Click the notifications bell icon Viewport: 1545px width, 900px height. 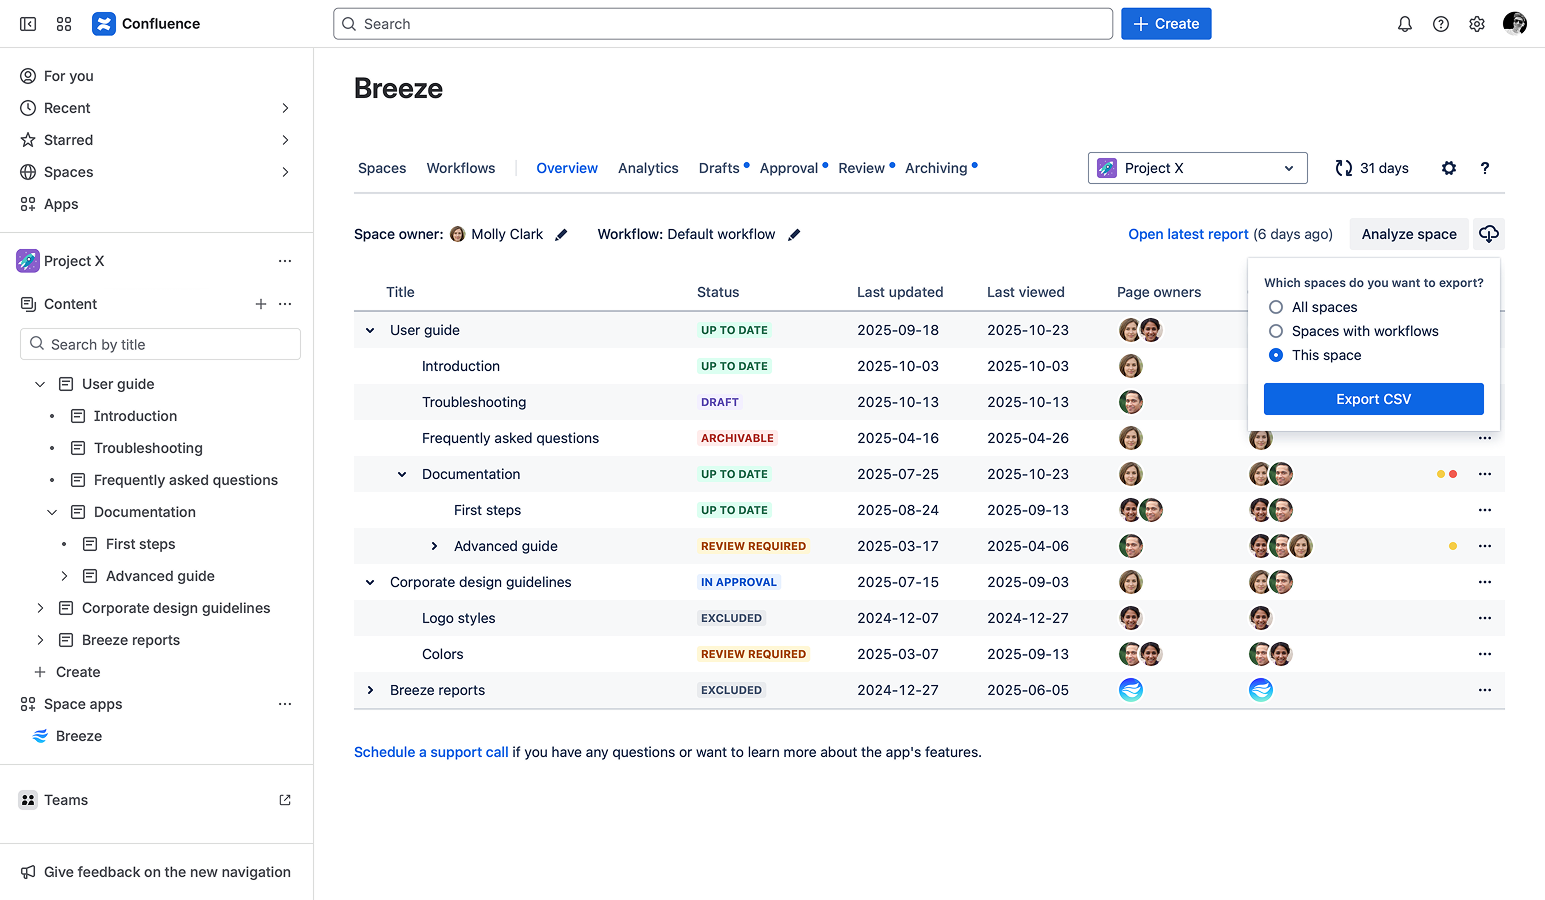pyautogui.click(x=1404, y=23)
